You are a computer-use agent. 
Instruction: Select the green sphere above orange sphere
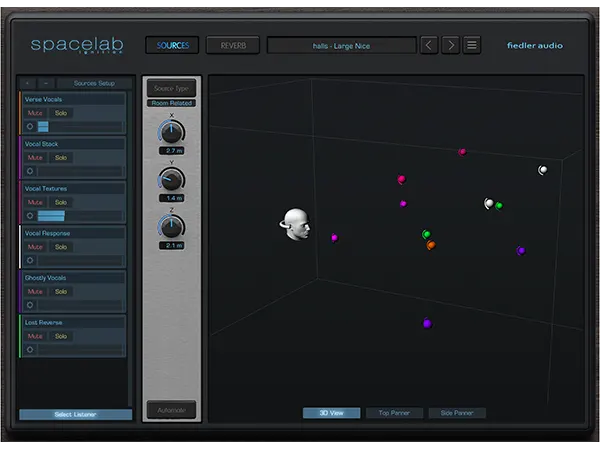point(426,234)
